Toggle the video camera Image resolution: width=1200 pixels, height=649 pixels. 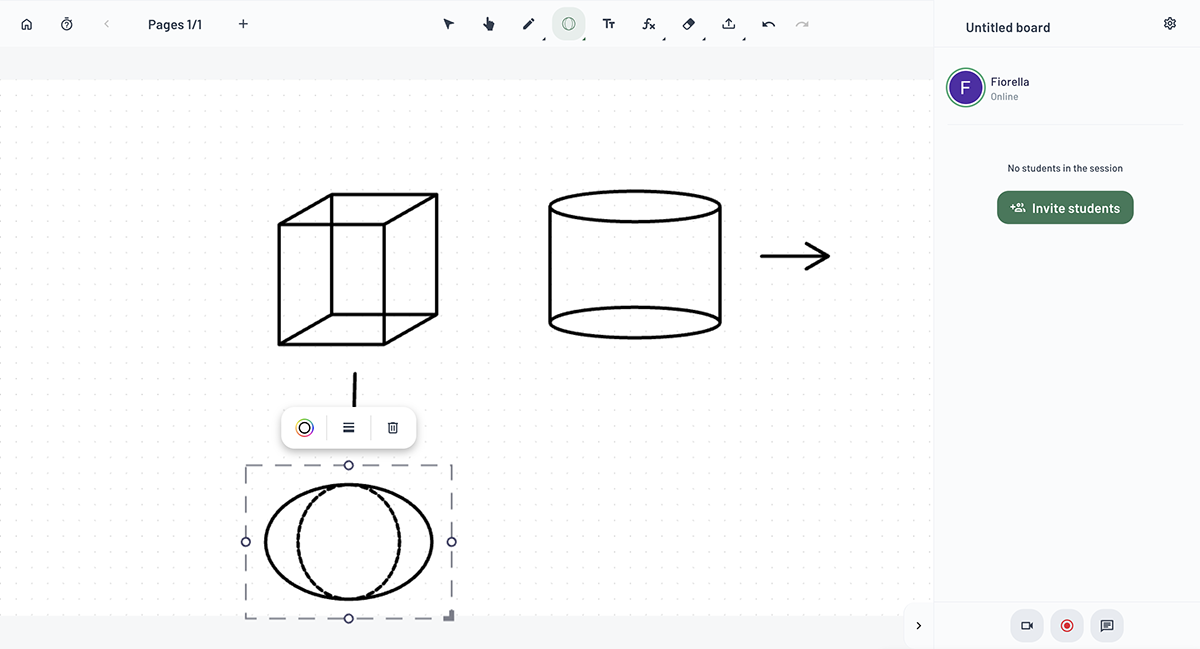1027,626
